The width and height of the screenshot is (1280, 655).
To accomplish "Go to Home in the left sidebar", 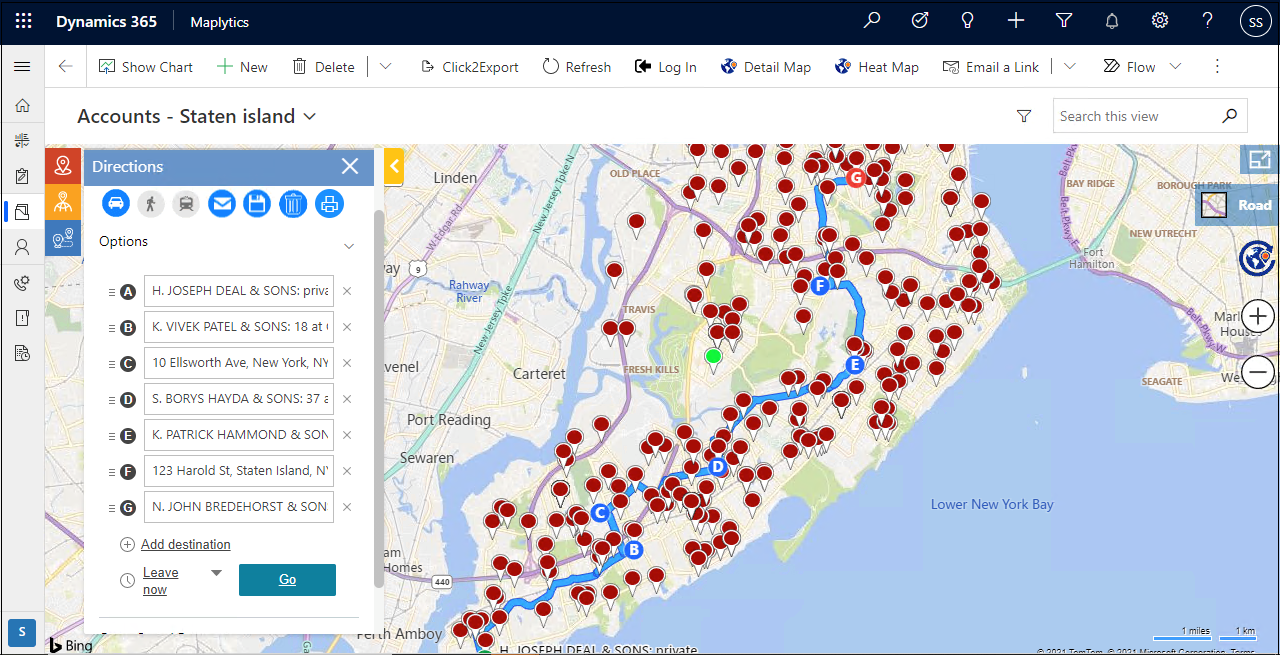I will coord(22,105).
